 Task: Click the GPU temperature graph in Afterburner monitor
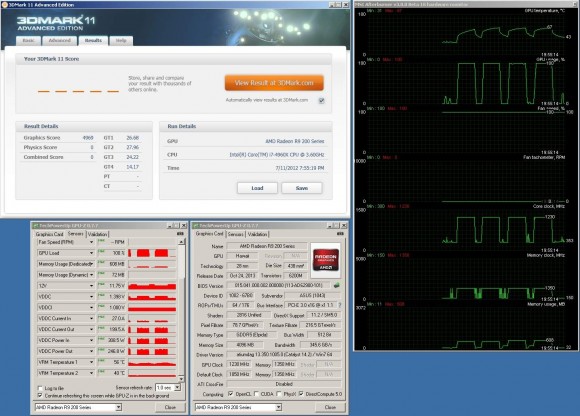pyautogui.click(x=466, y=34)
